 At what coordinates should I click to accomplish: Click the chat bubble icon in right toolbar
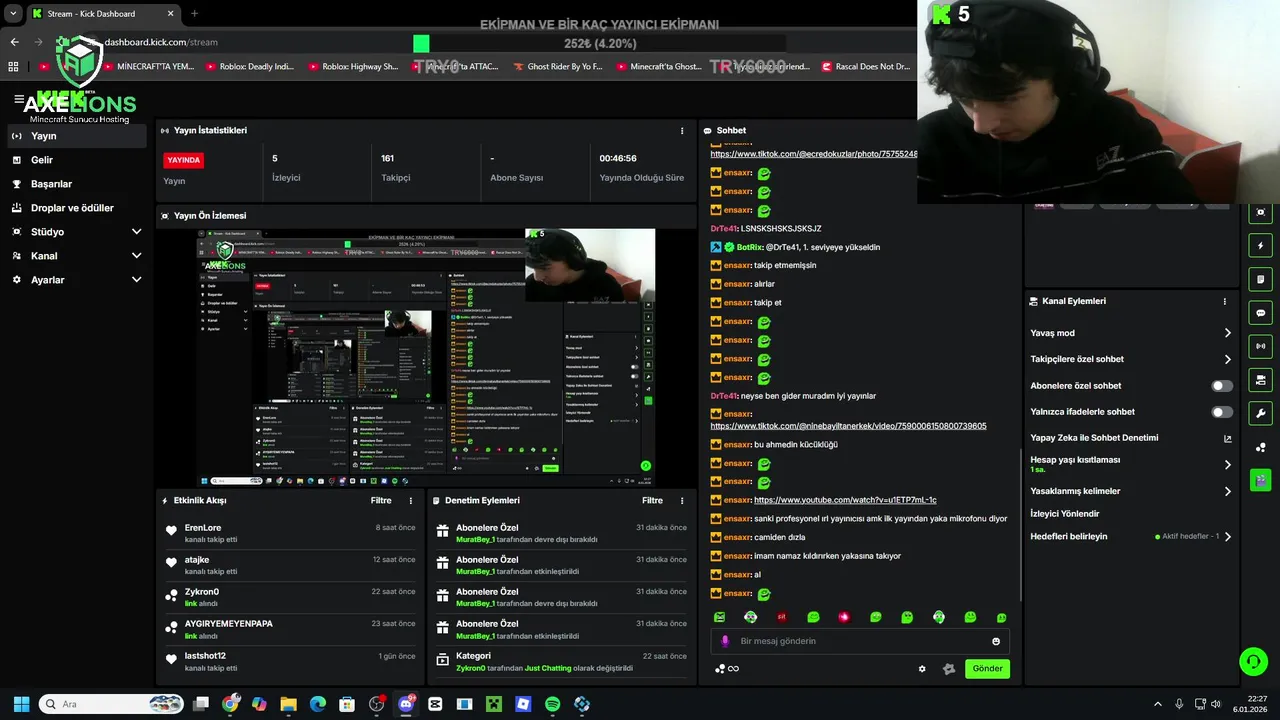[1260, 313]
